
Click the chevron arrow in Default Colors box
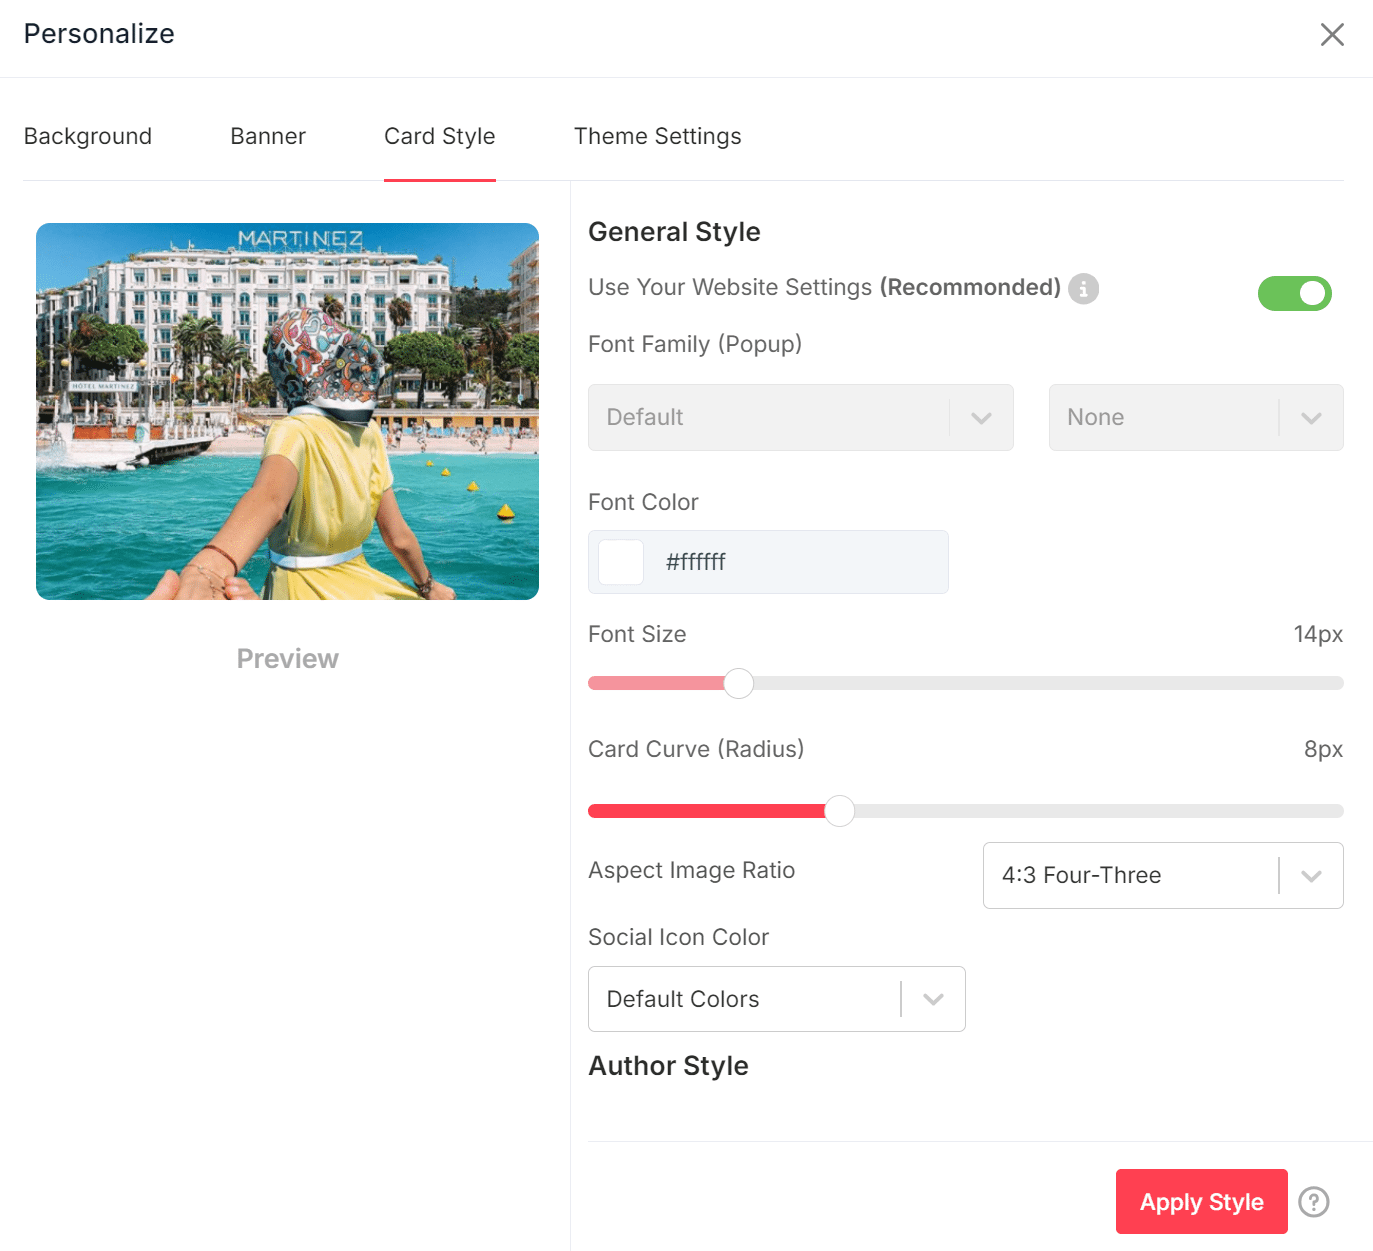click(933, 999)
